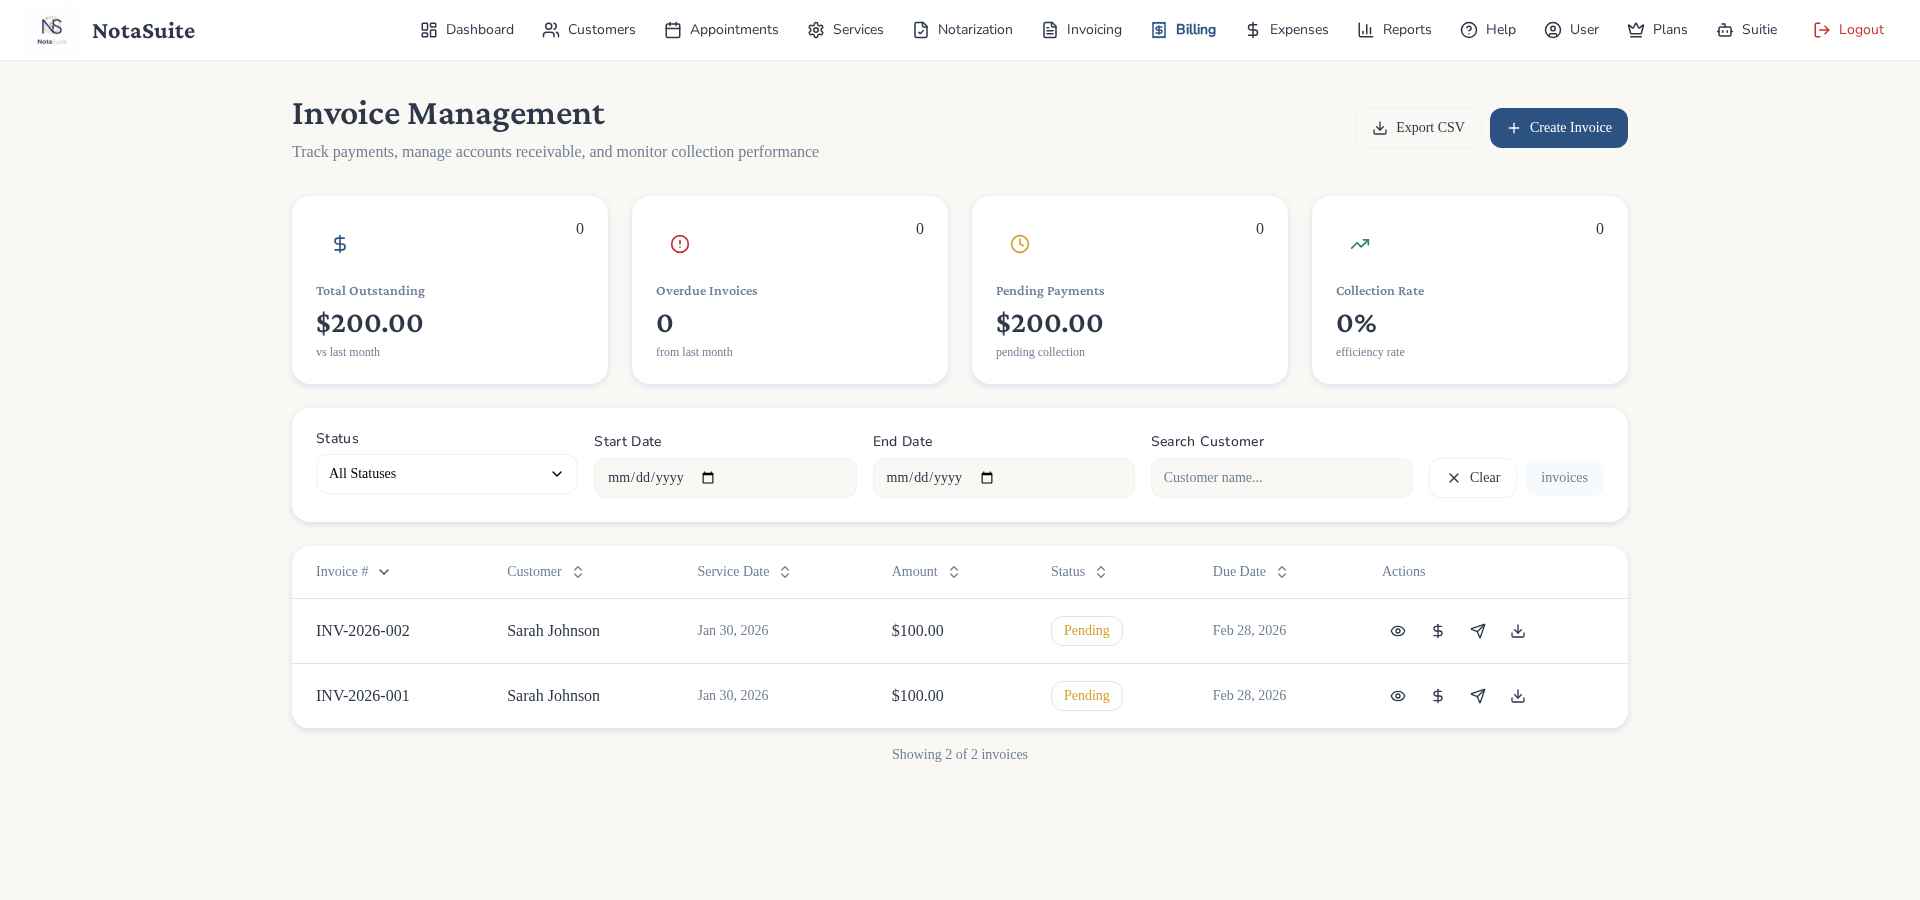Click the Create Invoice button
Screen dimensions: 1920x900
click(1558, 128)
